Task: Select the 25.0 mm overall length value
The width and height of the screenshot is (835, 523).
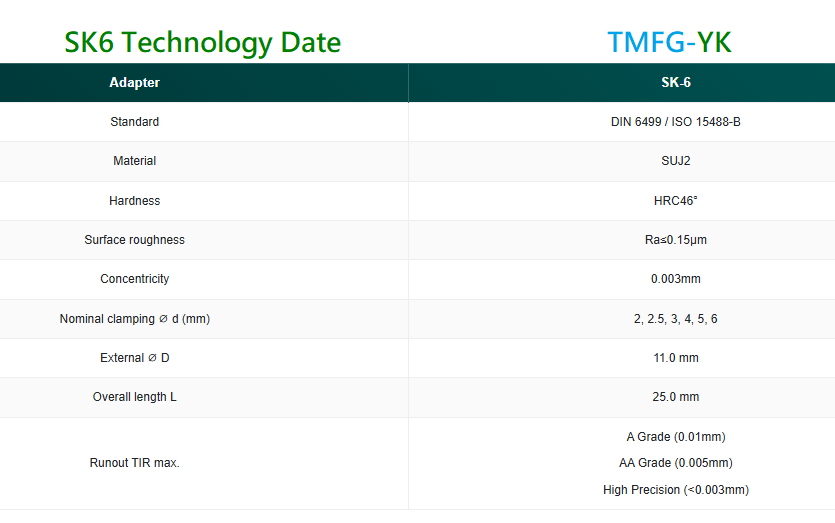Action: (x=675, y=397)
